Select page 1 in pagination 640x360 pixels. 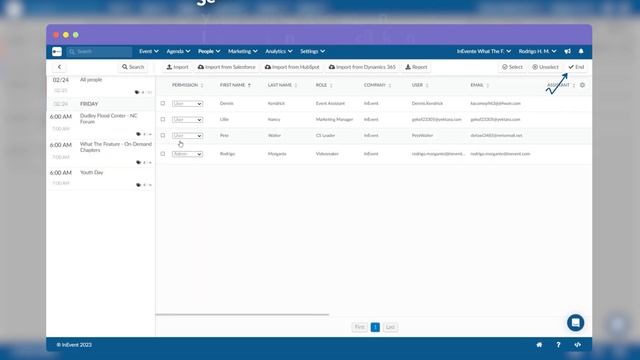pyautogui.click(x=375, y=327)
